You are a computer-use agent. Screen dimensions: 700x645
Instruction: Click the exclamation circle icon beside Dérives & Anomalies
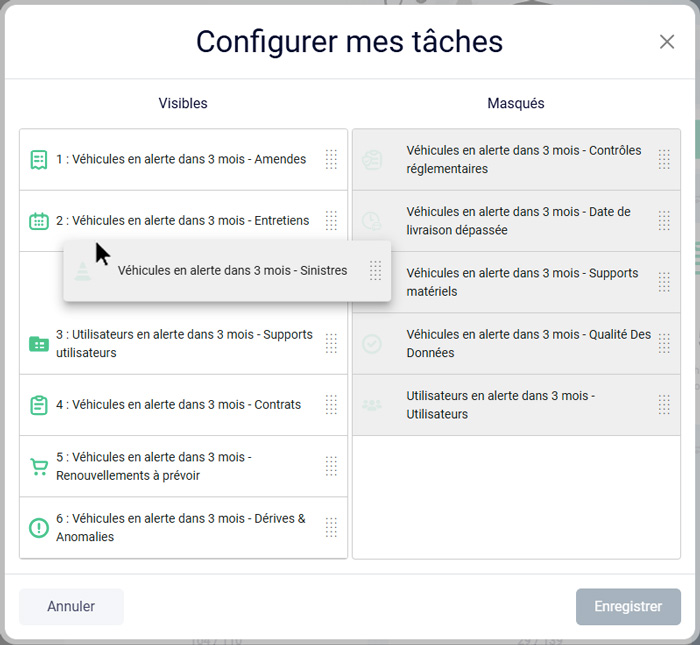click(x=39, y=528)
